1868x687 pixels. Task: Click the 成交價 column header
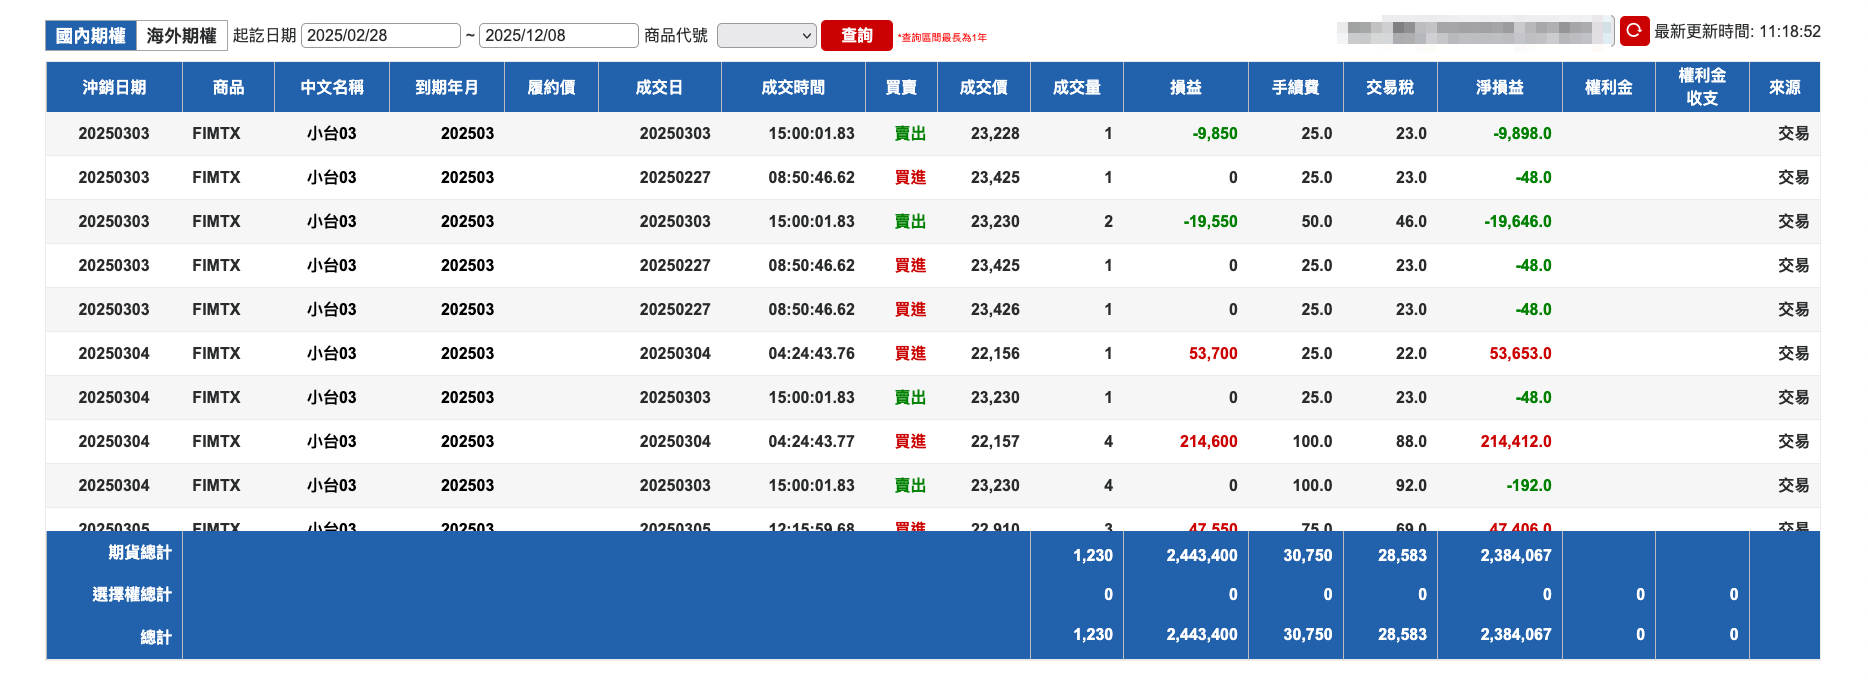(x=984, y=87)
